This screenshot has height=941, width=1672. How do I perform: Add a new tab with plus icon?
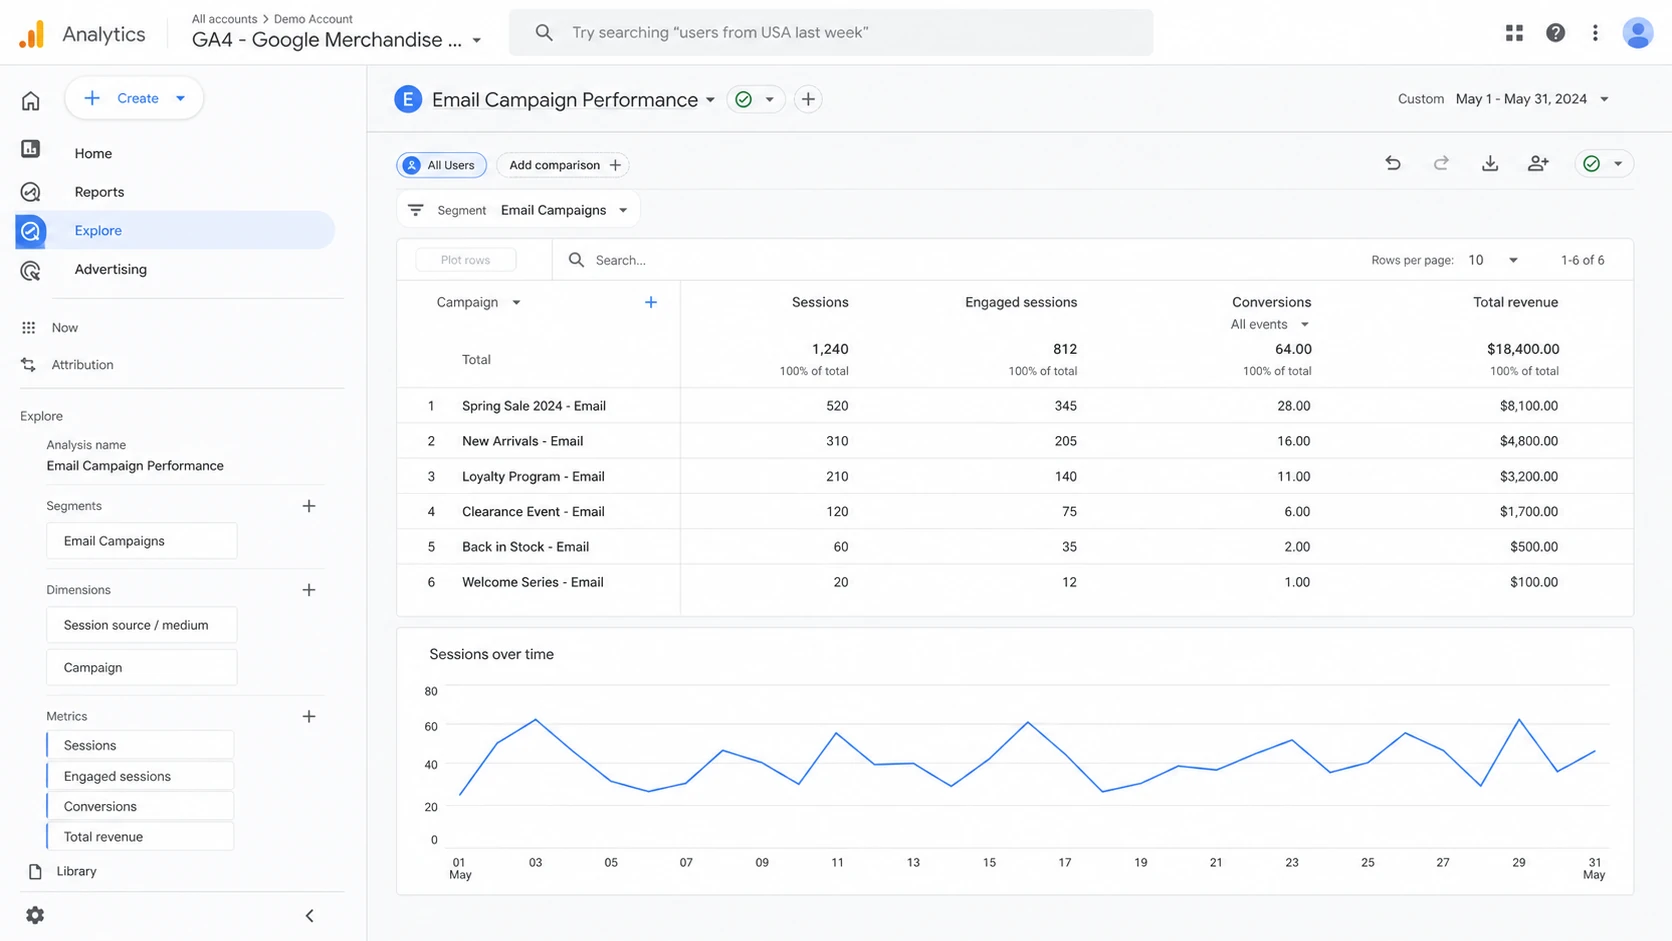point(808,99)
